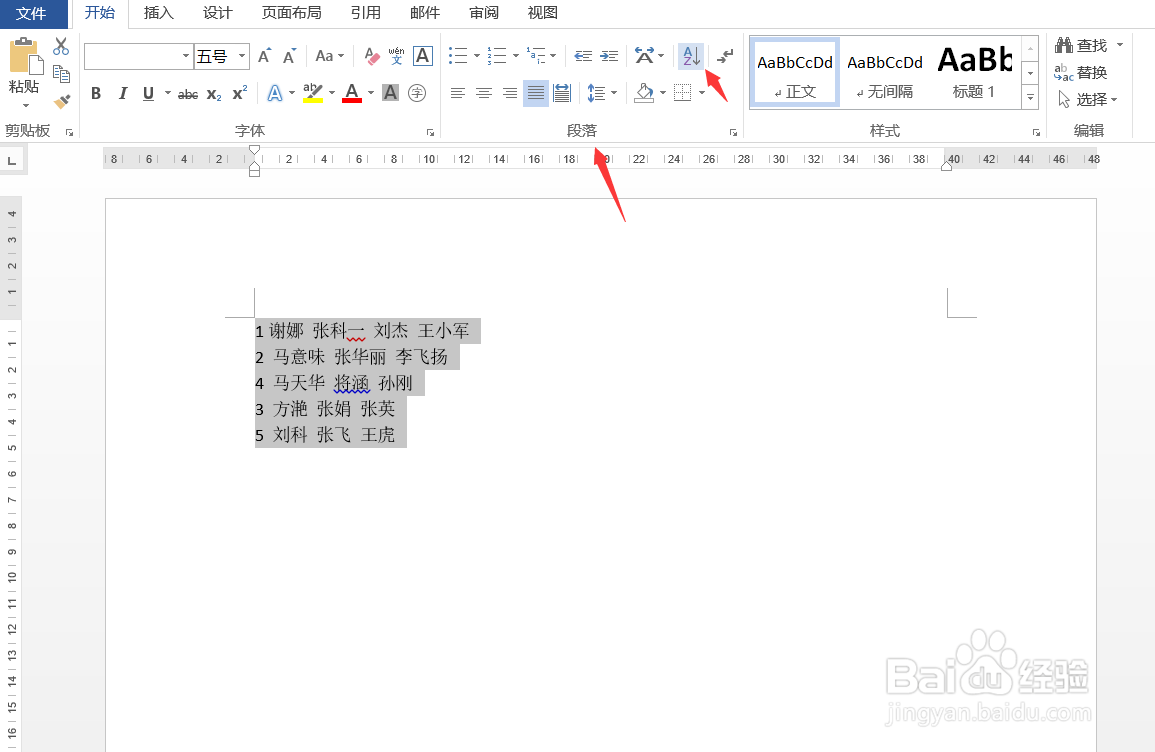Clear all formatting with eraser icon
This screenshot has height=752, width=1155.
[372, 56]
